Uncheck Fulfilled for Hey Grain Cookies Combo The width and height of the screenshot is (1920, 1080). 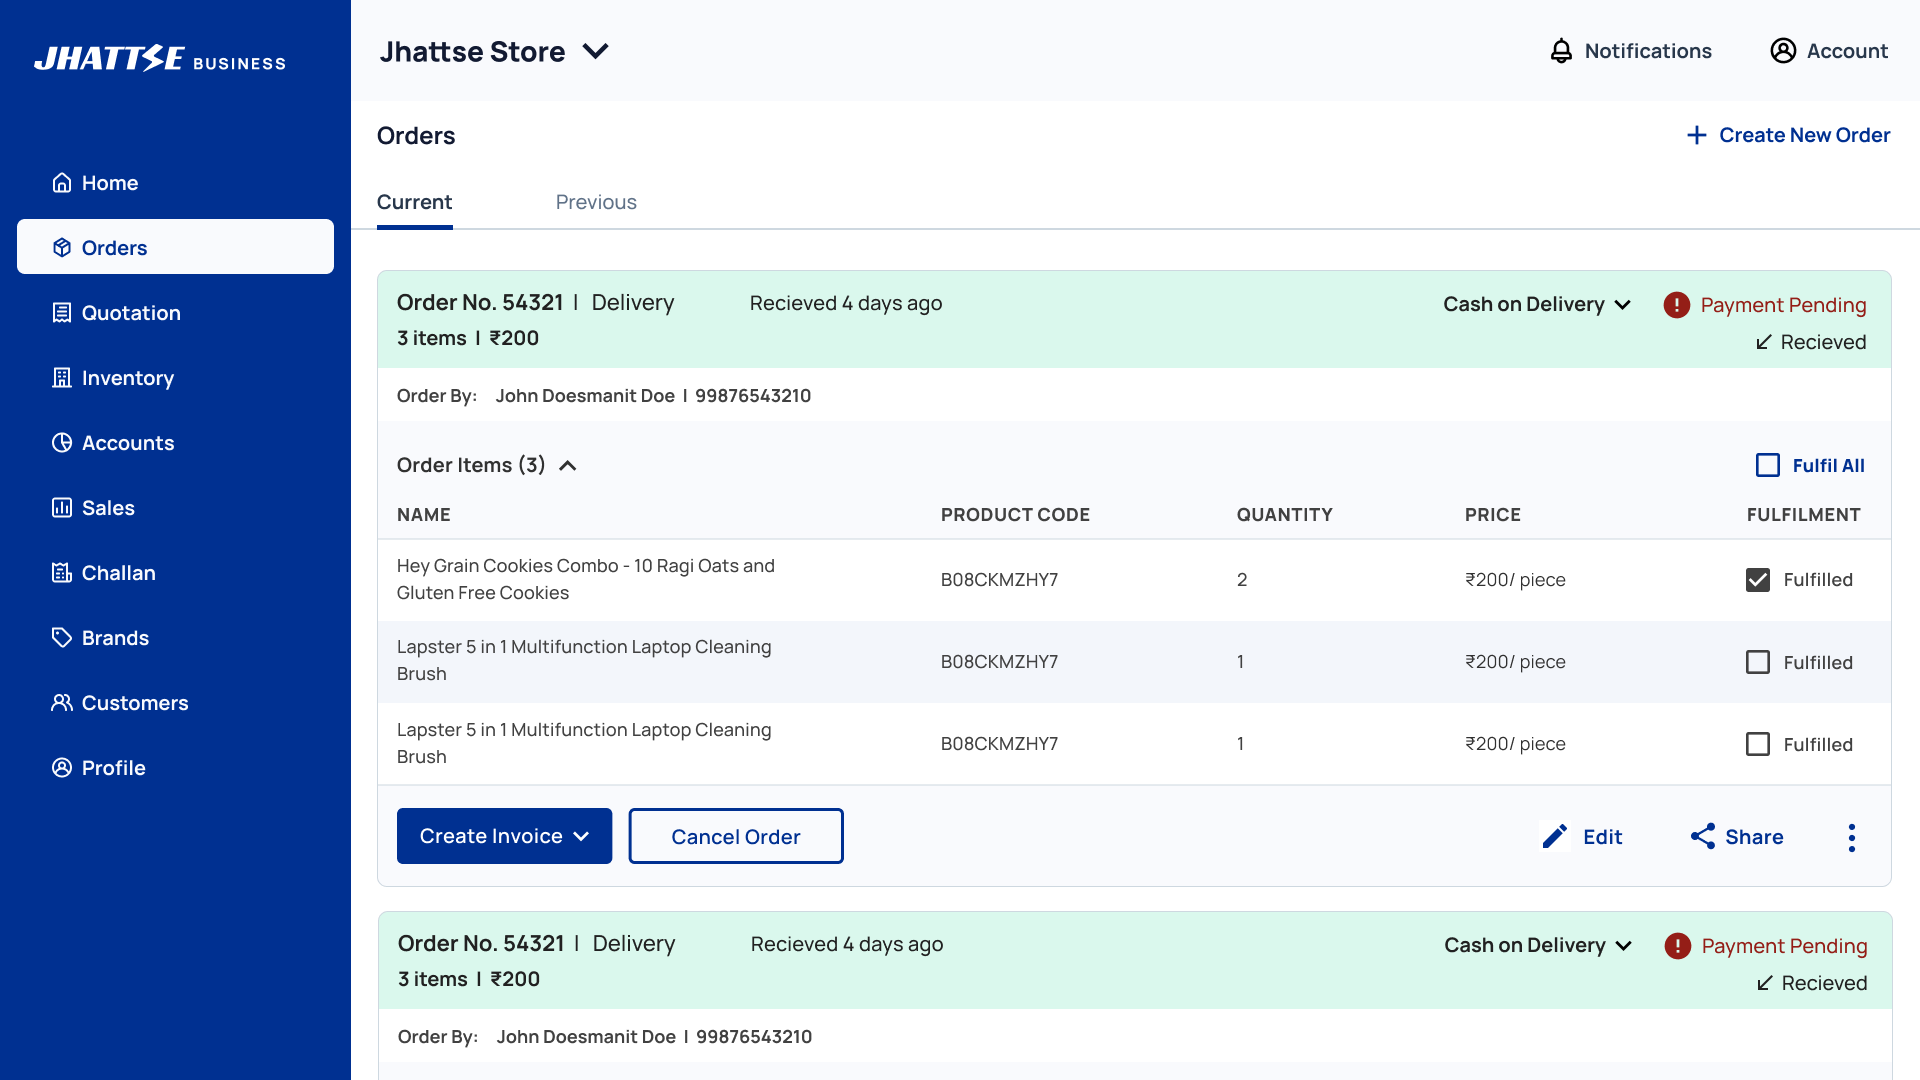1758,580
